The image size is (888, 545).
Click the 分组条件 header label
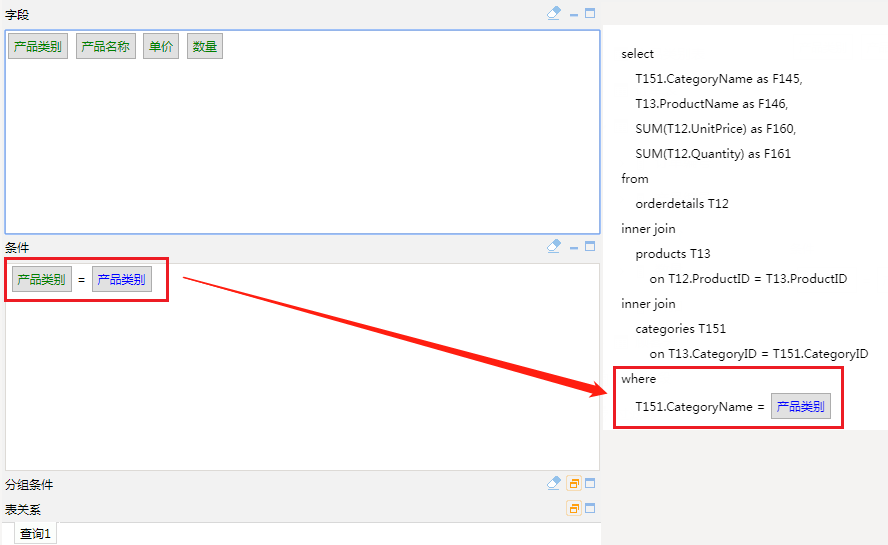(x=29, y=485)
